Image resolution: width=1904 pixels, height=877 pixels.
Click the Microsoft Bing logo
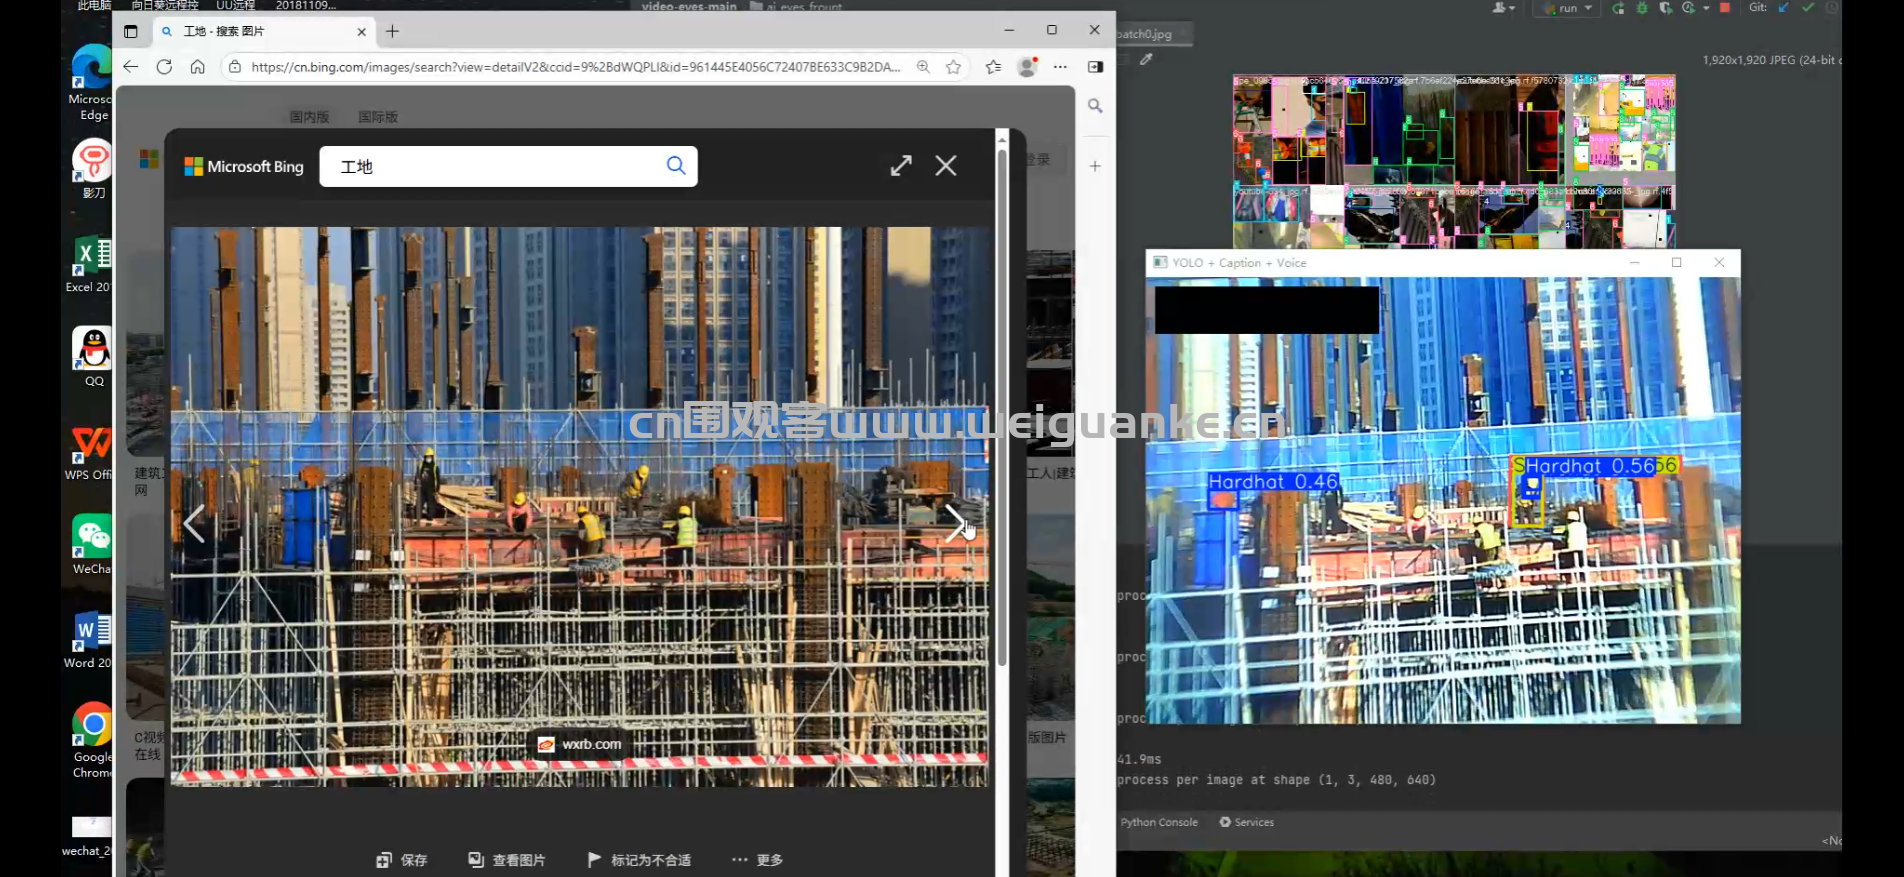coord(244,166)
